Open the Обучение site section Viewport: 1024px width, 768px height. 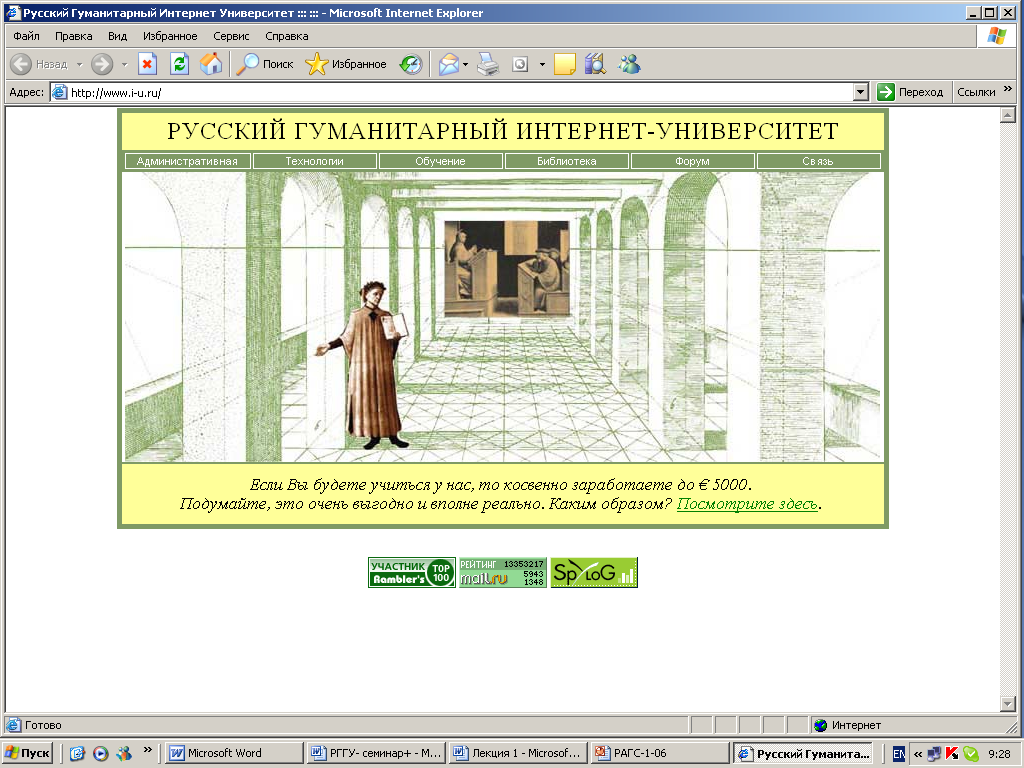click(440, 161)
